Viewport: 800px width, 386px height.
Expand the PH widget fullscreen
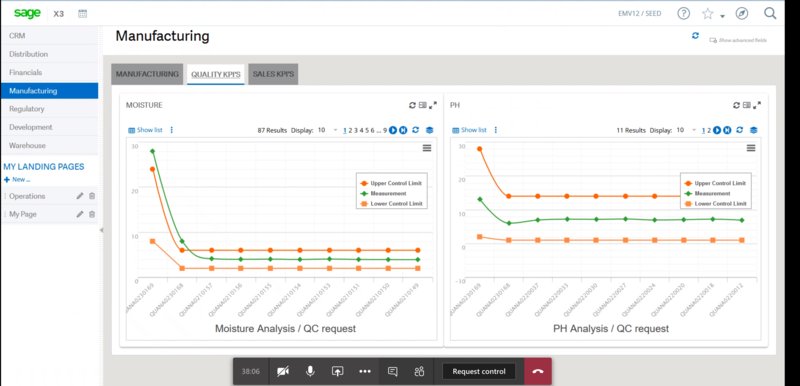757,105
